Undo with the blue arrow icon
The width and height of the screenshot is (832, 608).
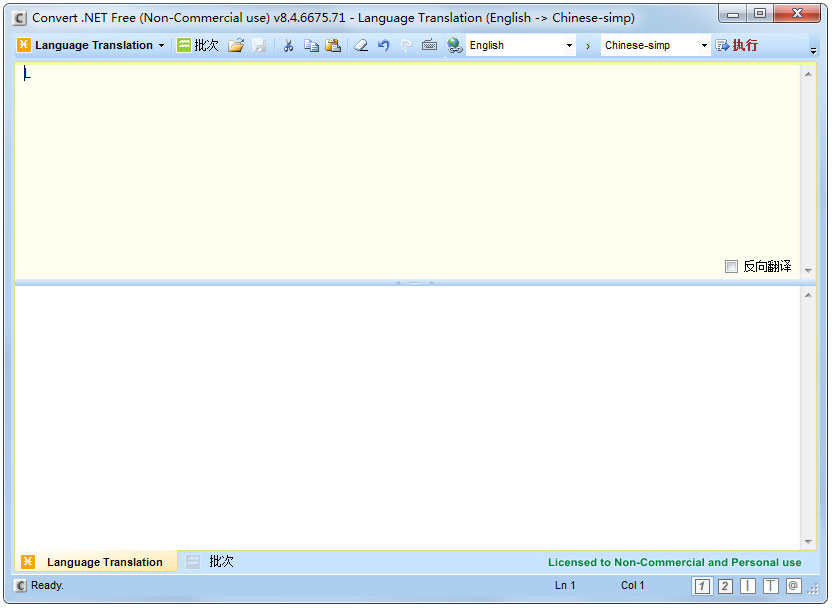pyautogui.click(x=384, y=46)
